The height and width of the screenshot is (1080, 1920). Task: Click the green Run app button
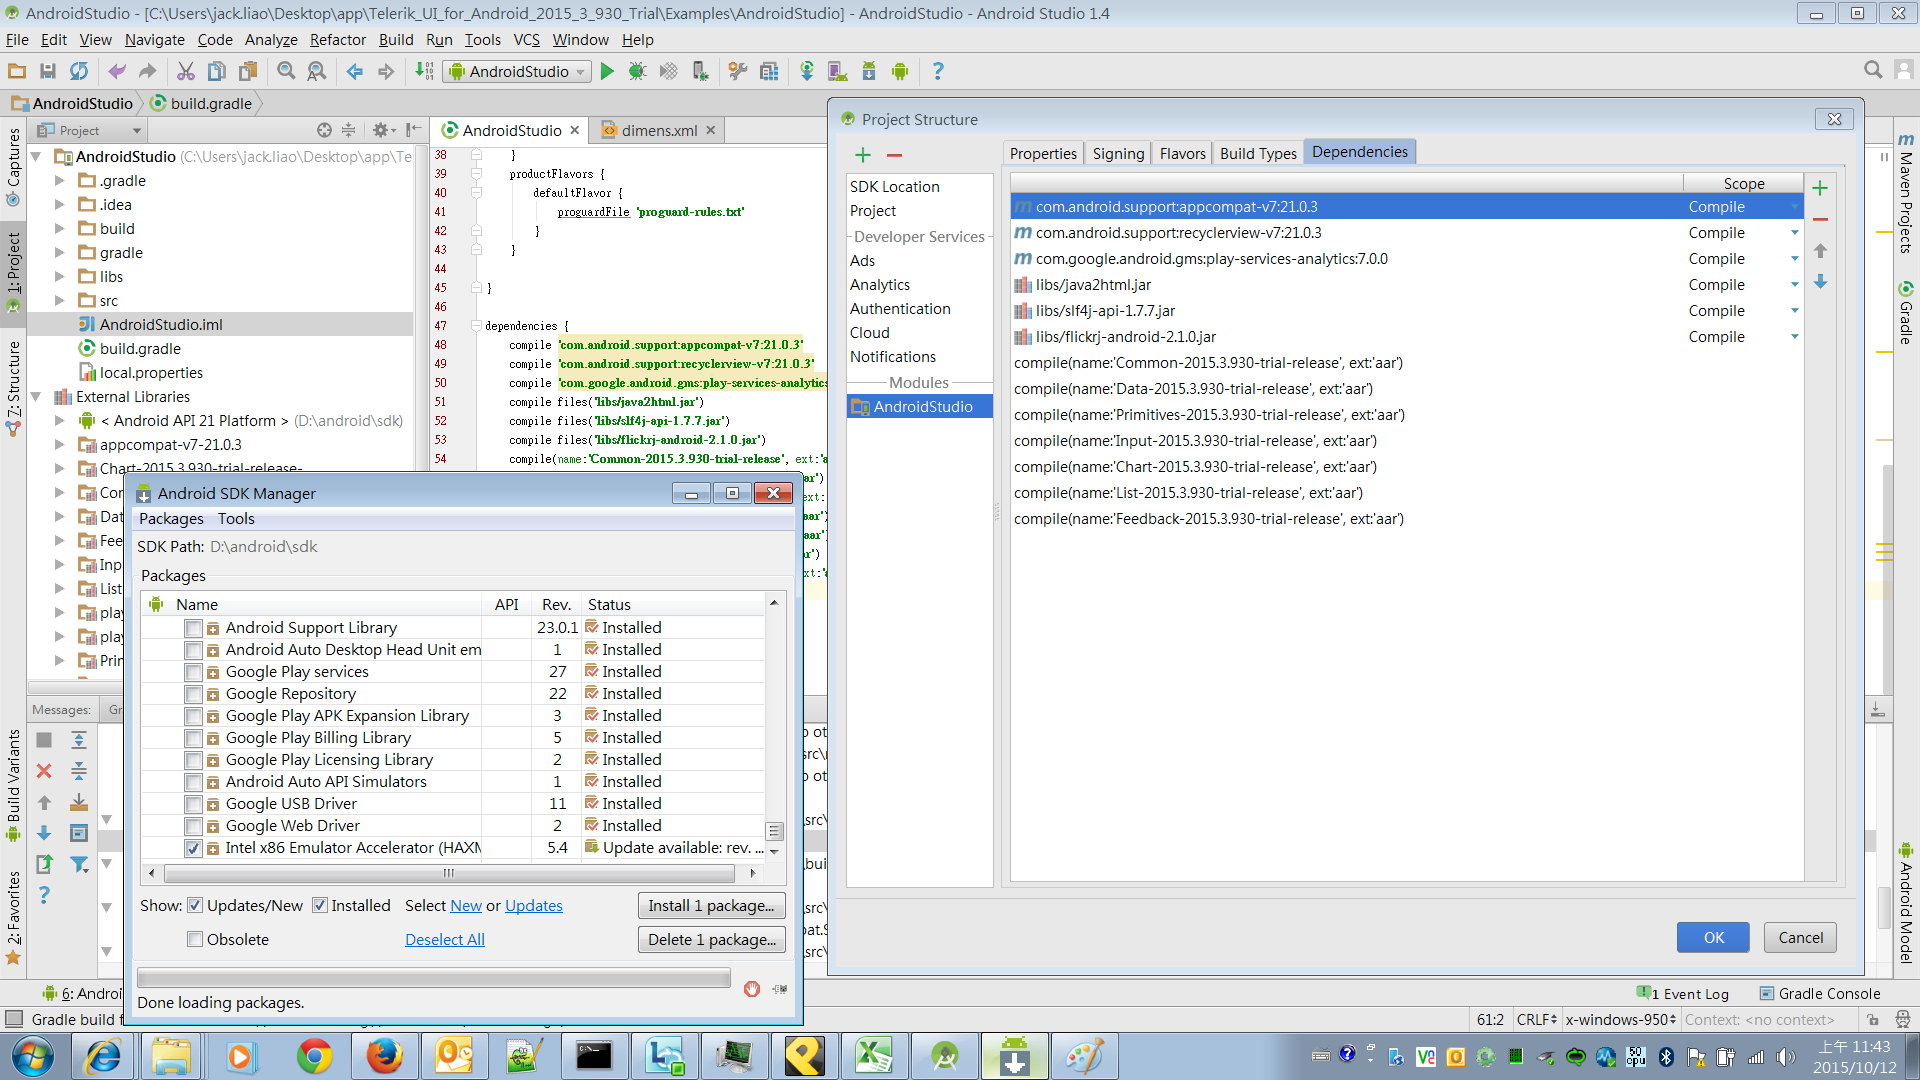click(x=607, y=71)
